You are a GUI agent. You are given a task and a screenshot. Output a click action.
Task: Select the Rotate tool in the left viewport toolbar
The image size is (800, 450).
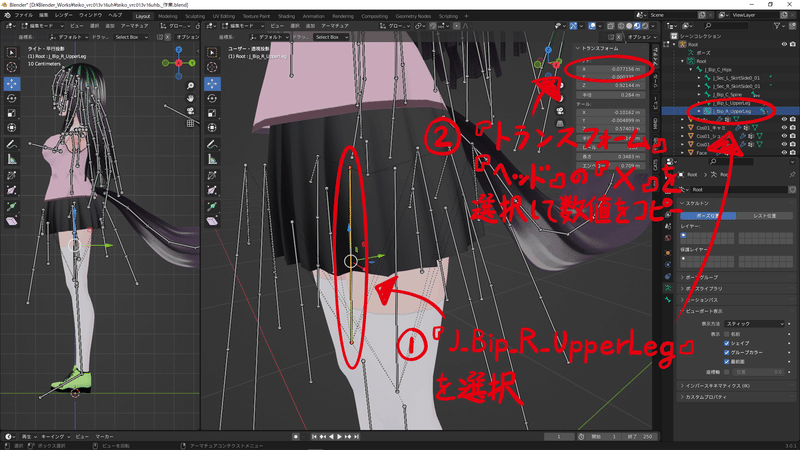coord(12,98)
